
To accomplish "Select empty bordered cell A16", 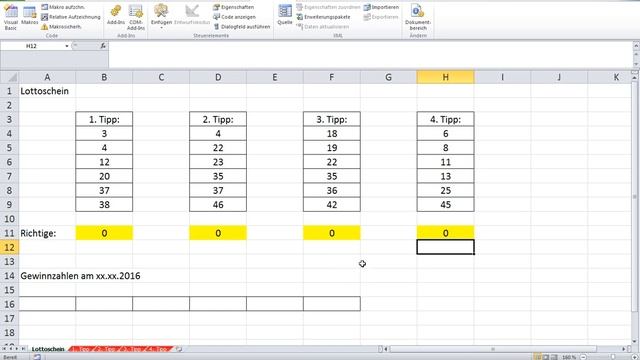I will 47,304.
